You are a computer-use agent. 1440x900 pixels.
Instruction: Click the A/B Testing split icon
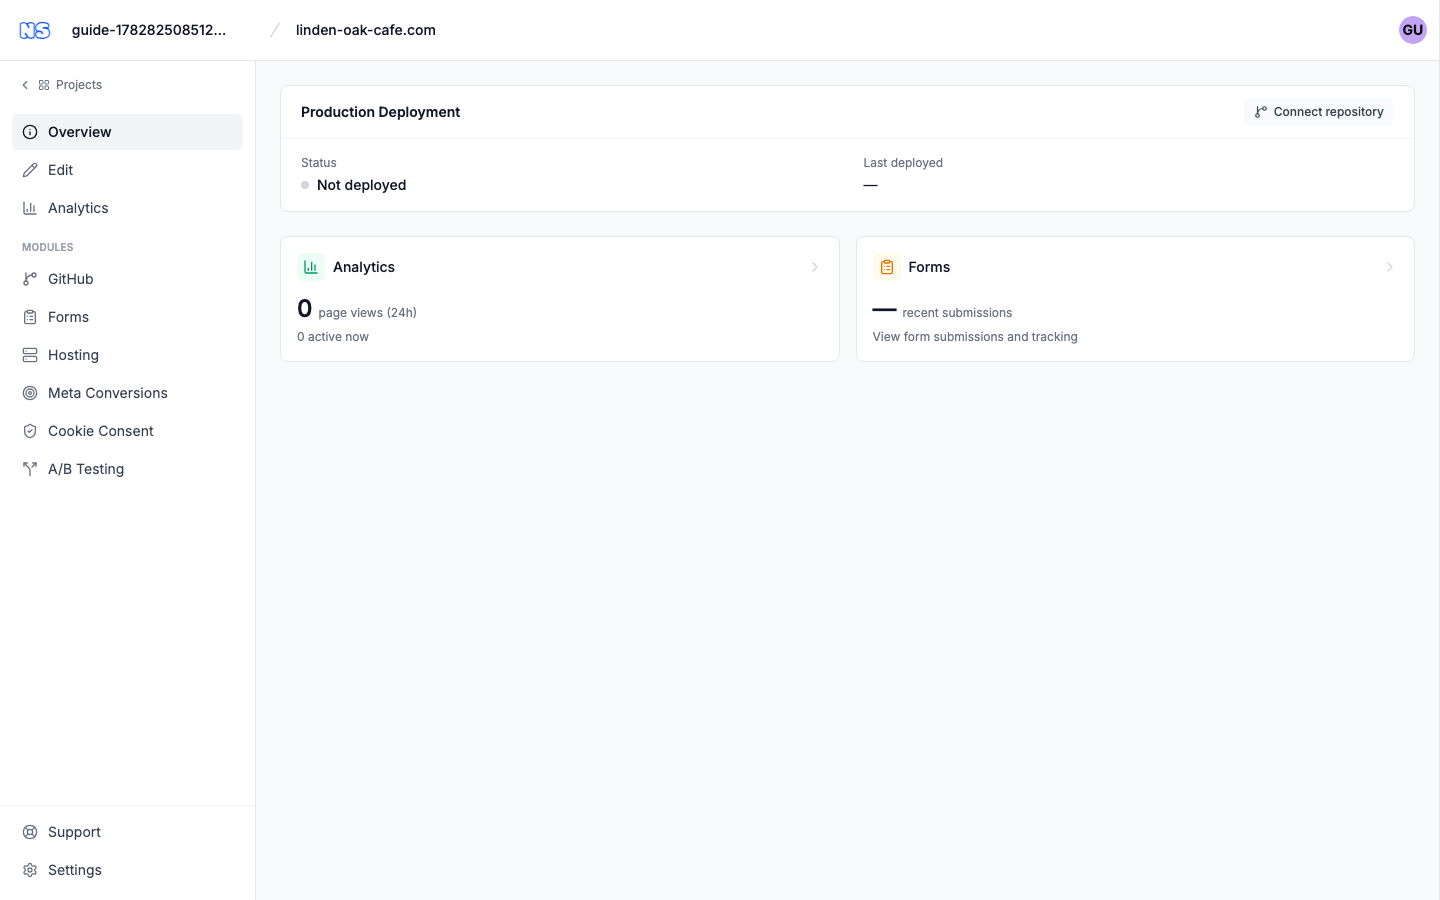pyautogui.click(x=30, y=469)
